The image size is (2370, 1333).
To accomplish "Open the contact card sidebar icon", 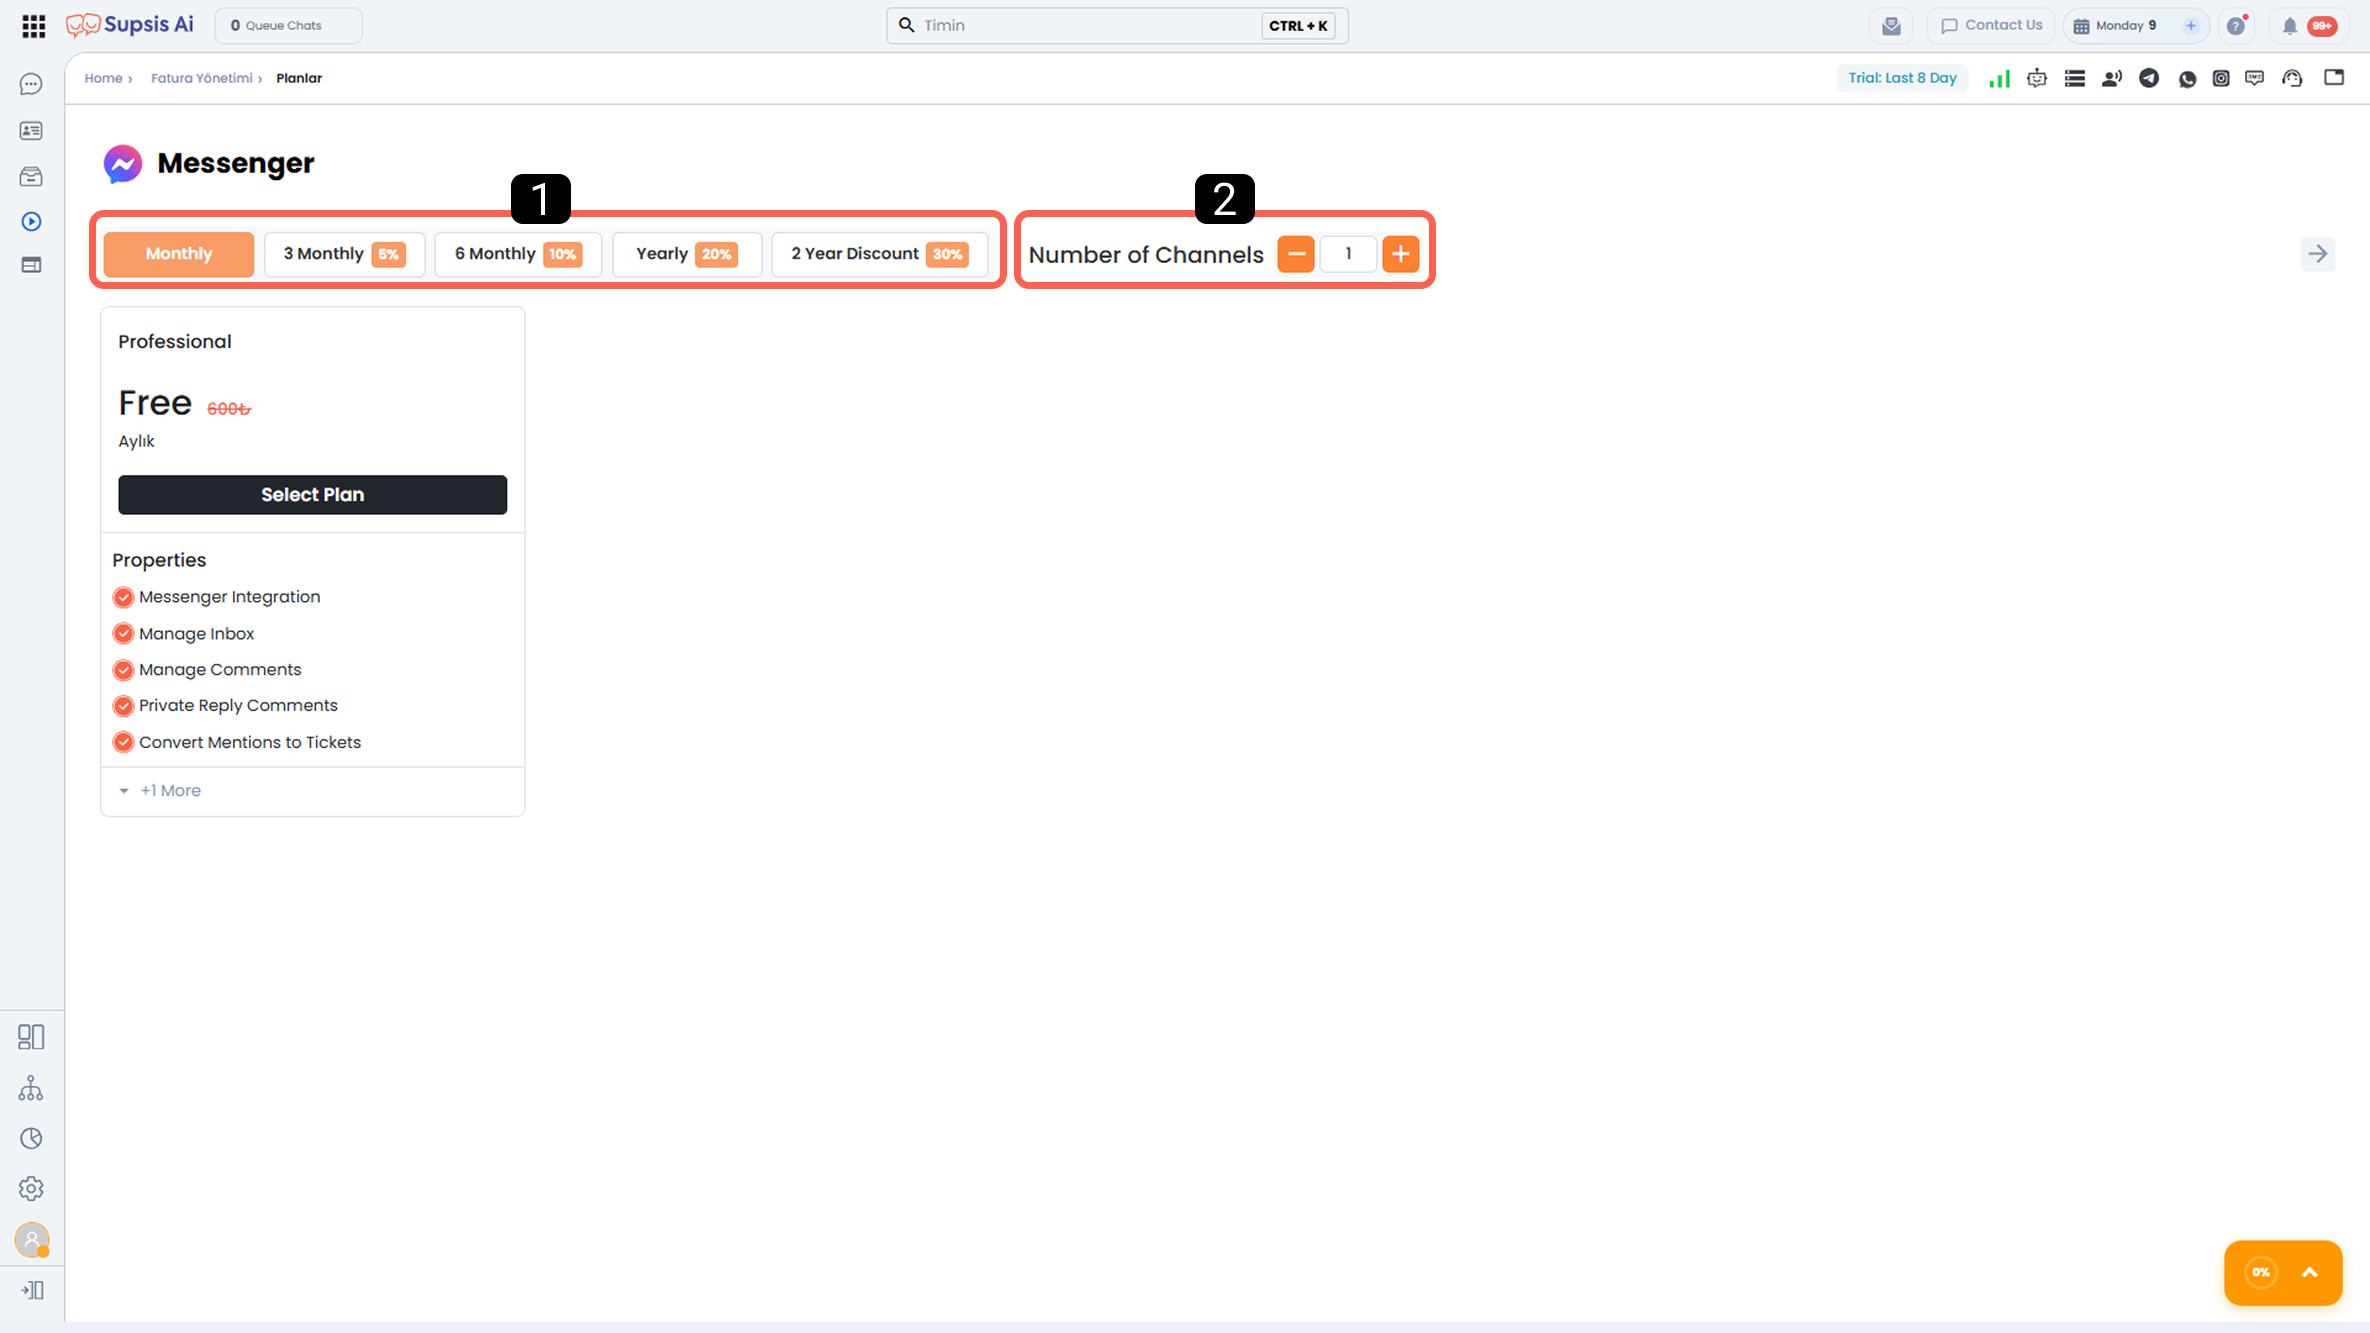I will tap(31, 131).
